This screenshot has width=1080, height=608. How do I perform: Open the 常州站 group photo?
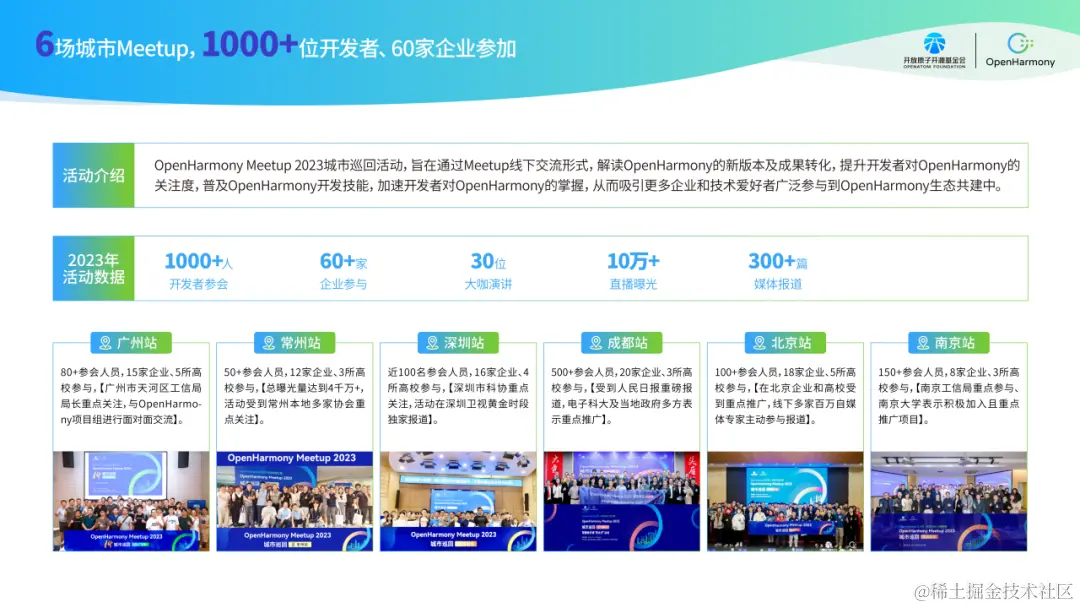pos(295,501)
